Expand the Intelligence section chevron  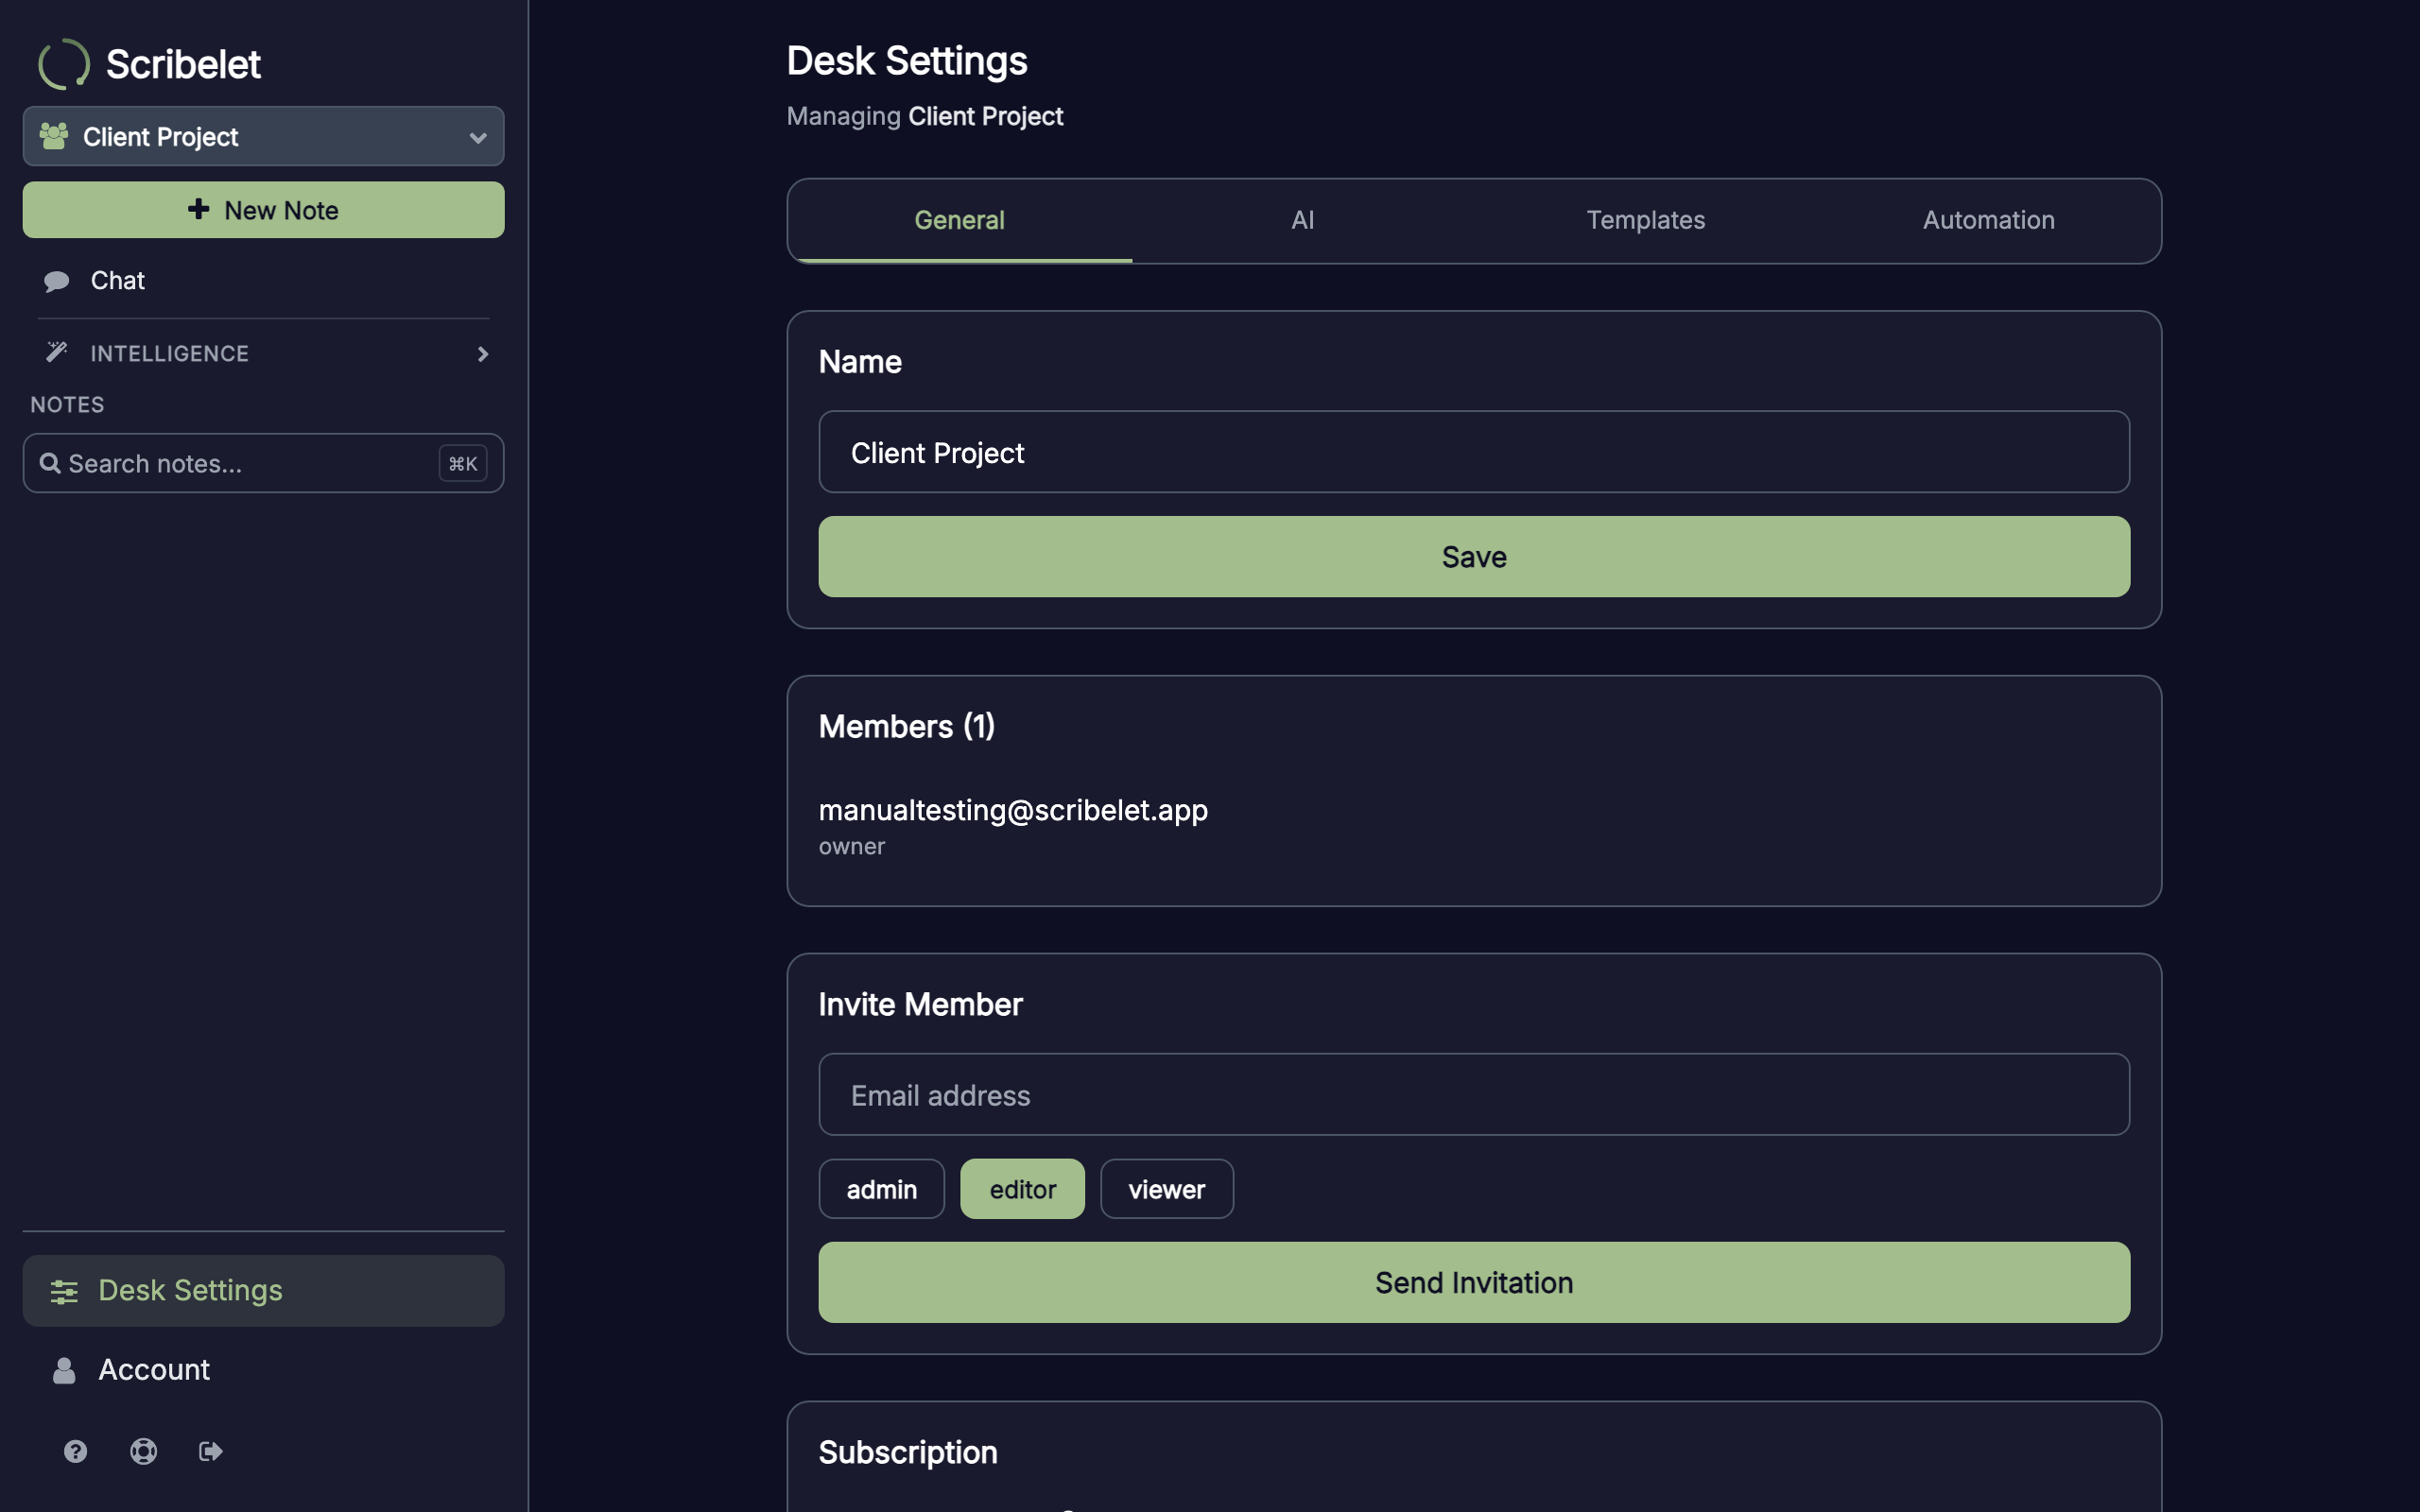483,354
